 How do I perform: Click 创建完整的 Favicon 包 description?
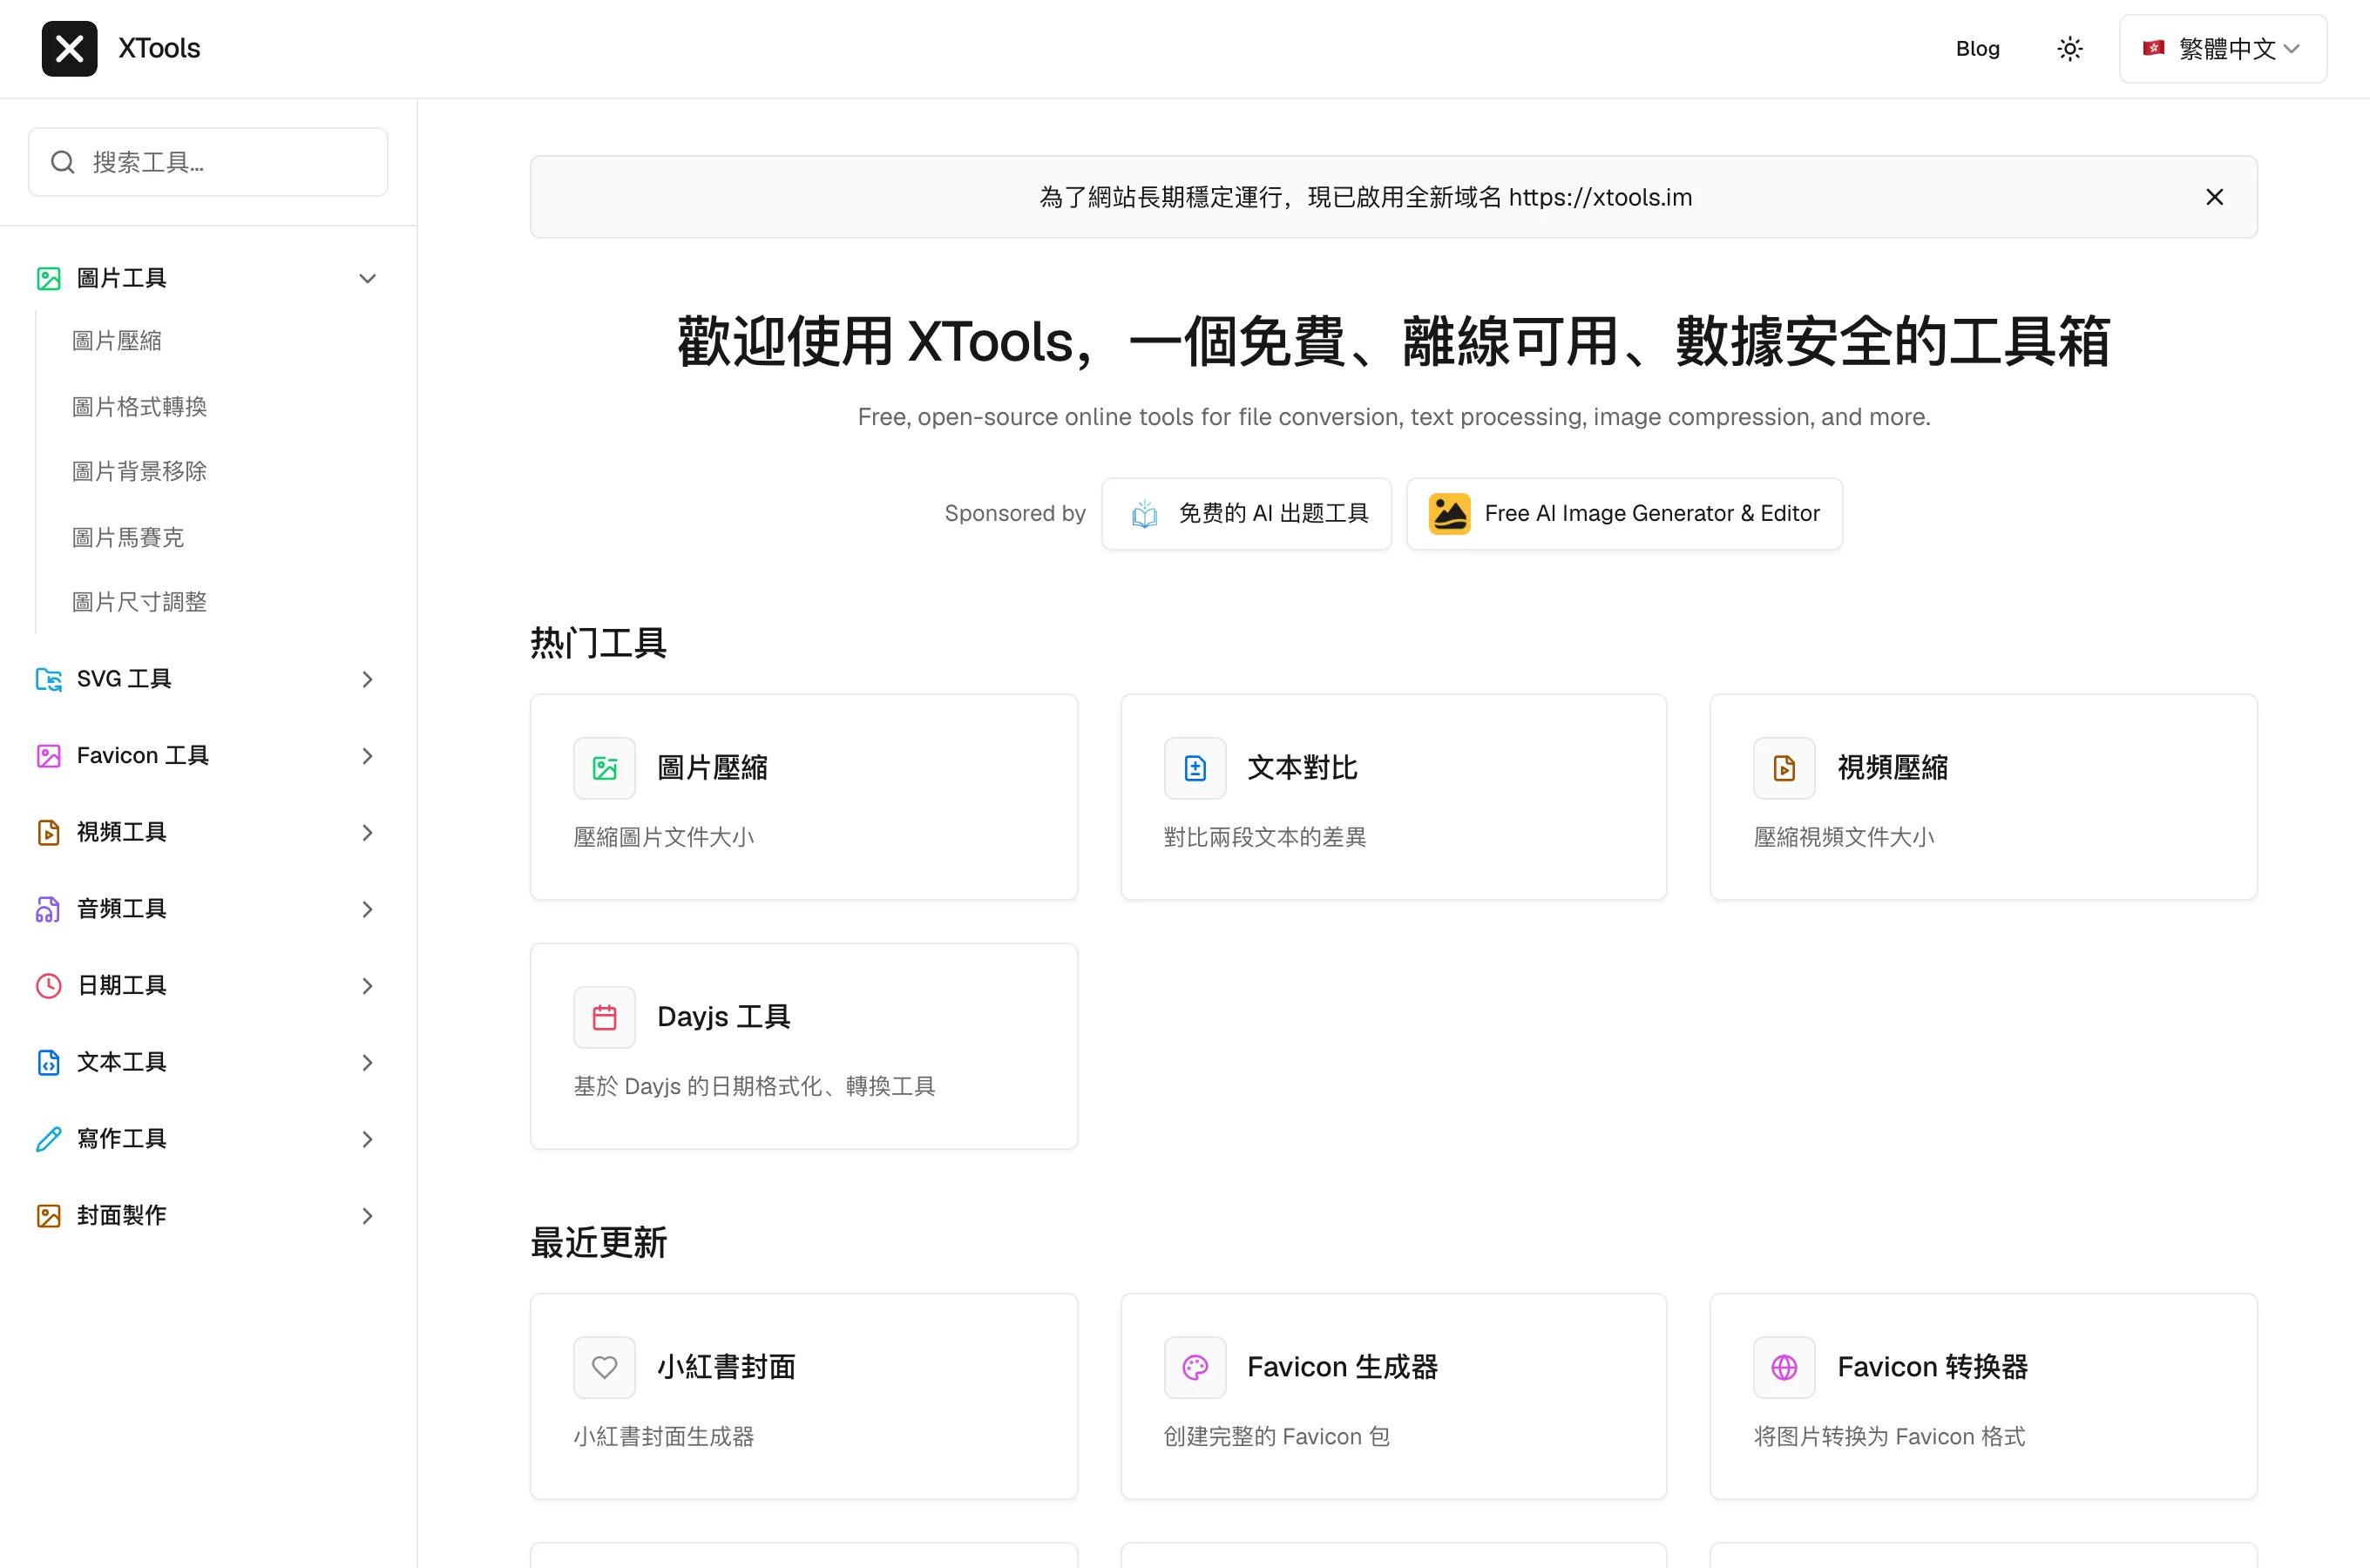(1277, 1436)
